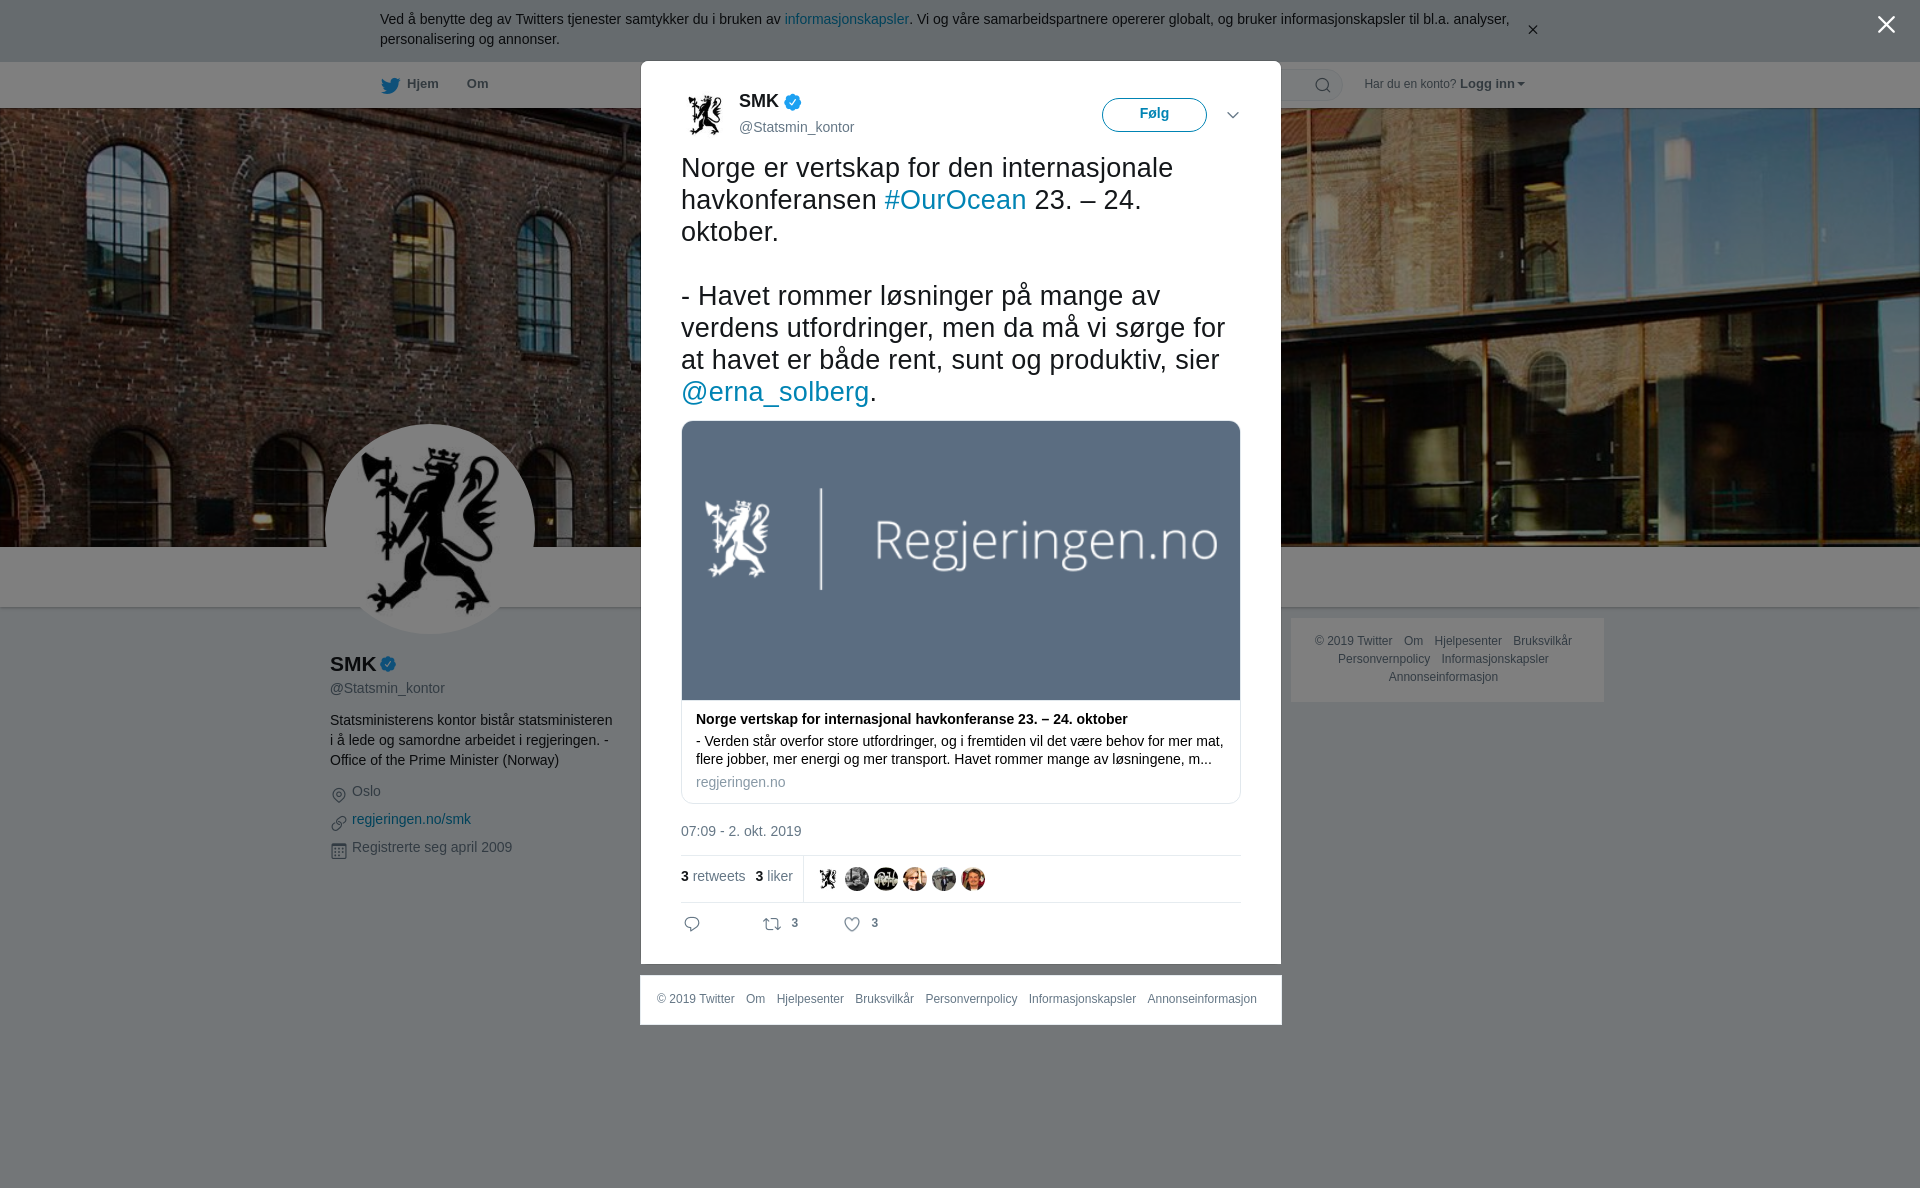Image resolution: width=1920 pixels, height=1188 pixels.
Task: Click the search magnifier icon
Action: tap(1323, 85)
